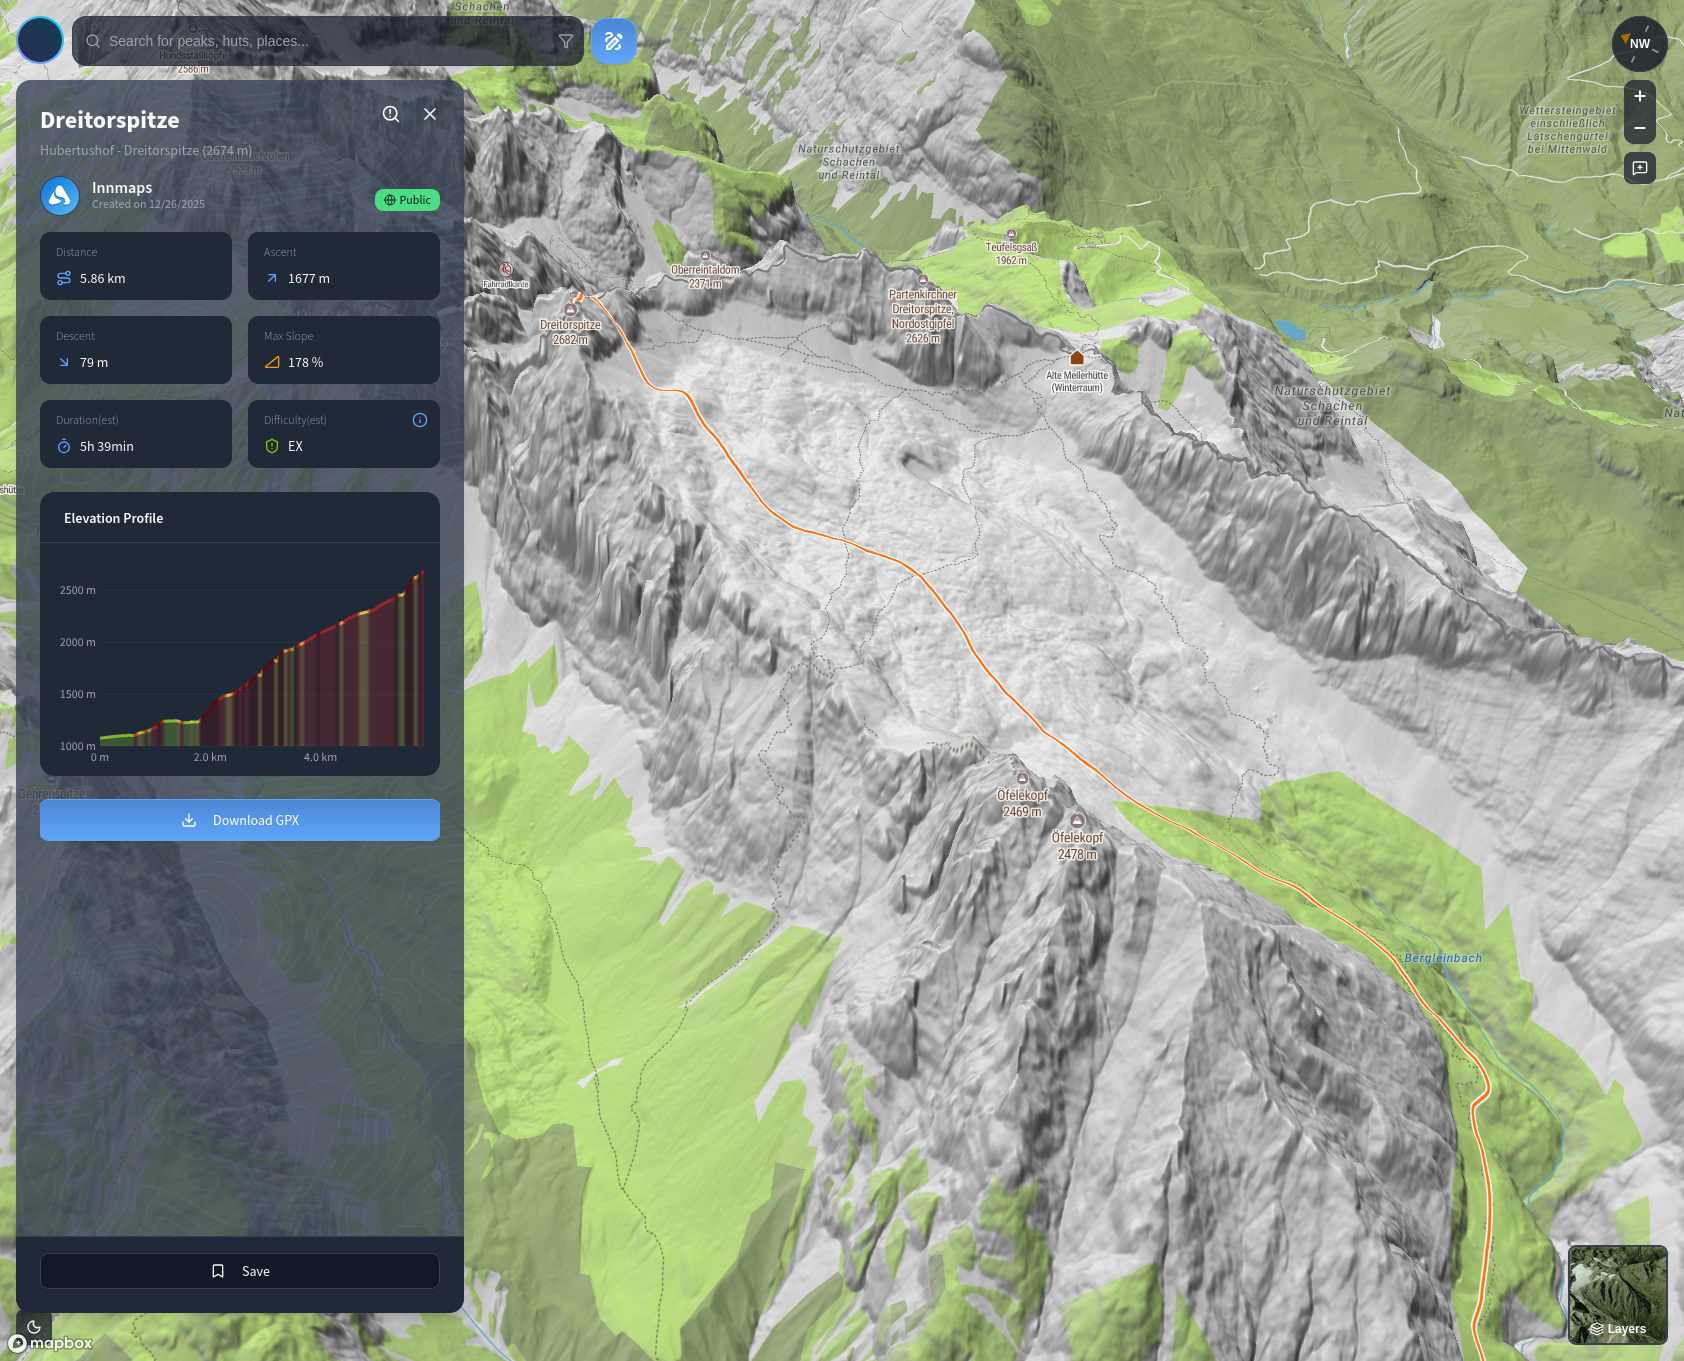Click the zoom in plus control

(x=1639, y=96)
